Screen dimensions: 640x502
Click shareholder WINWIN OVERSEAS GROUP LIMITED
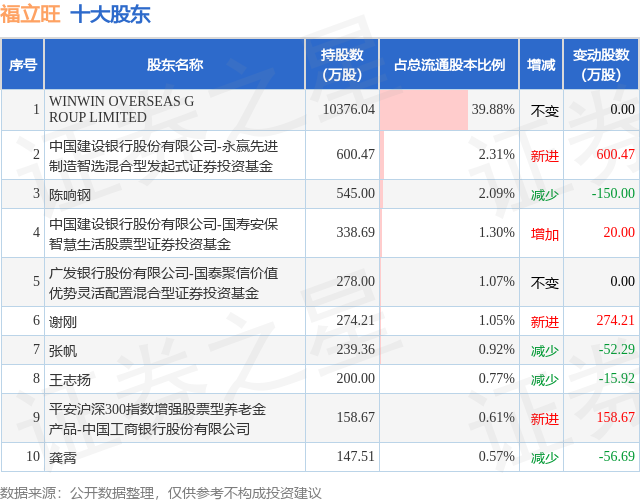click(122, 109)
